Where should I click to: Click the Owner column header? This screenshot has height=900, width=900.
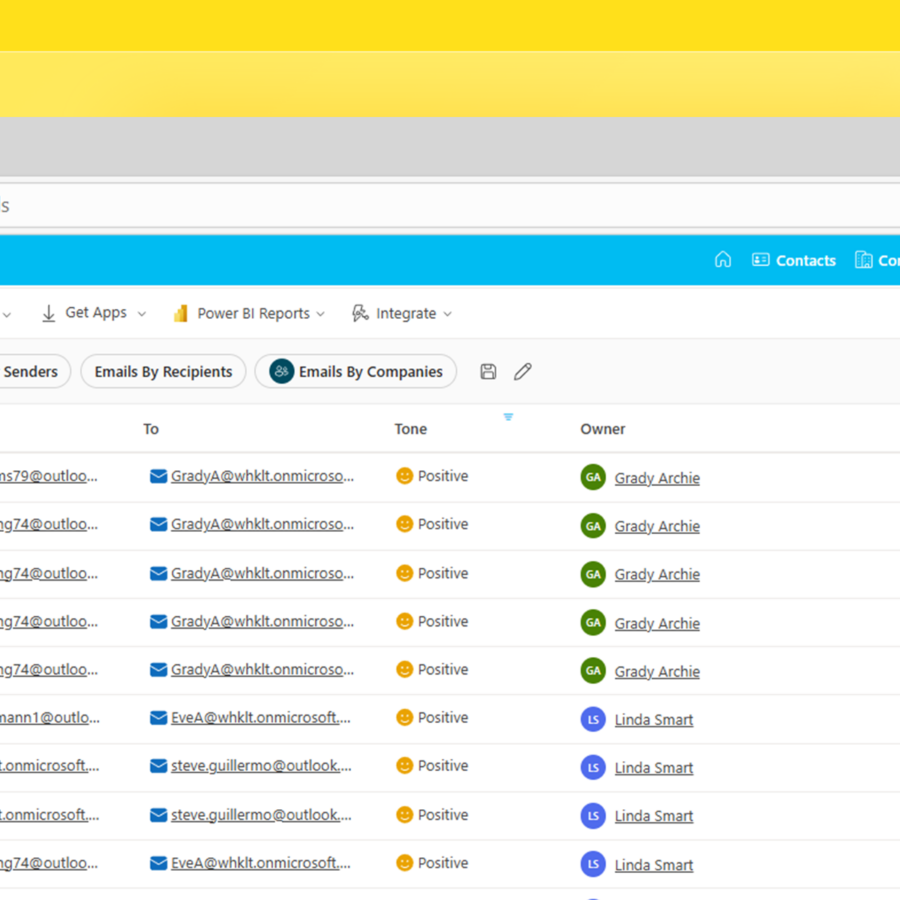click(x=603, y=429)
